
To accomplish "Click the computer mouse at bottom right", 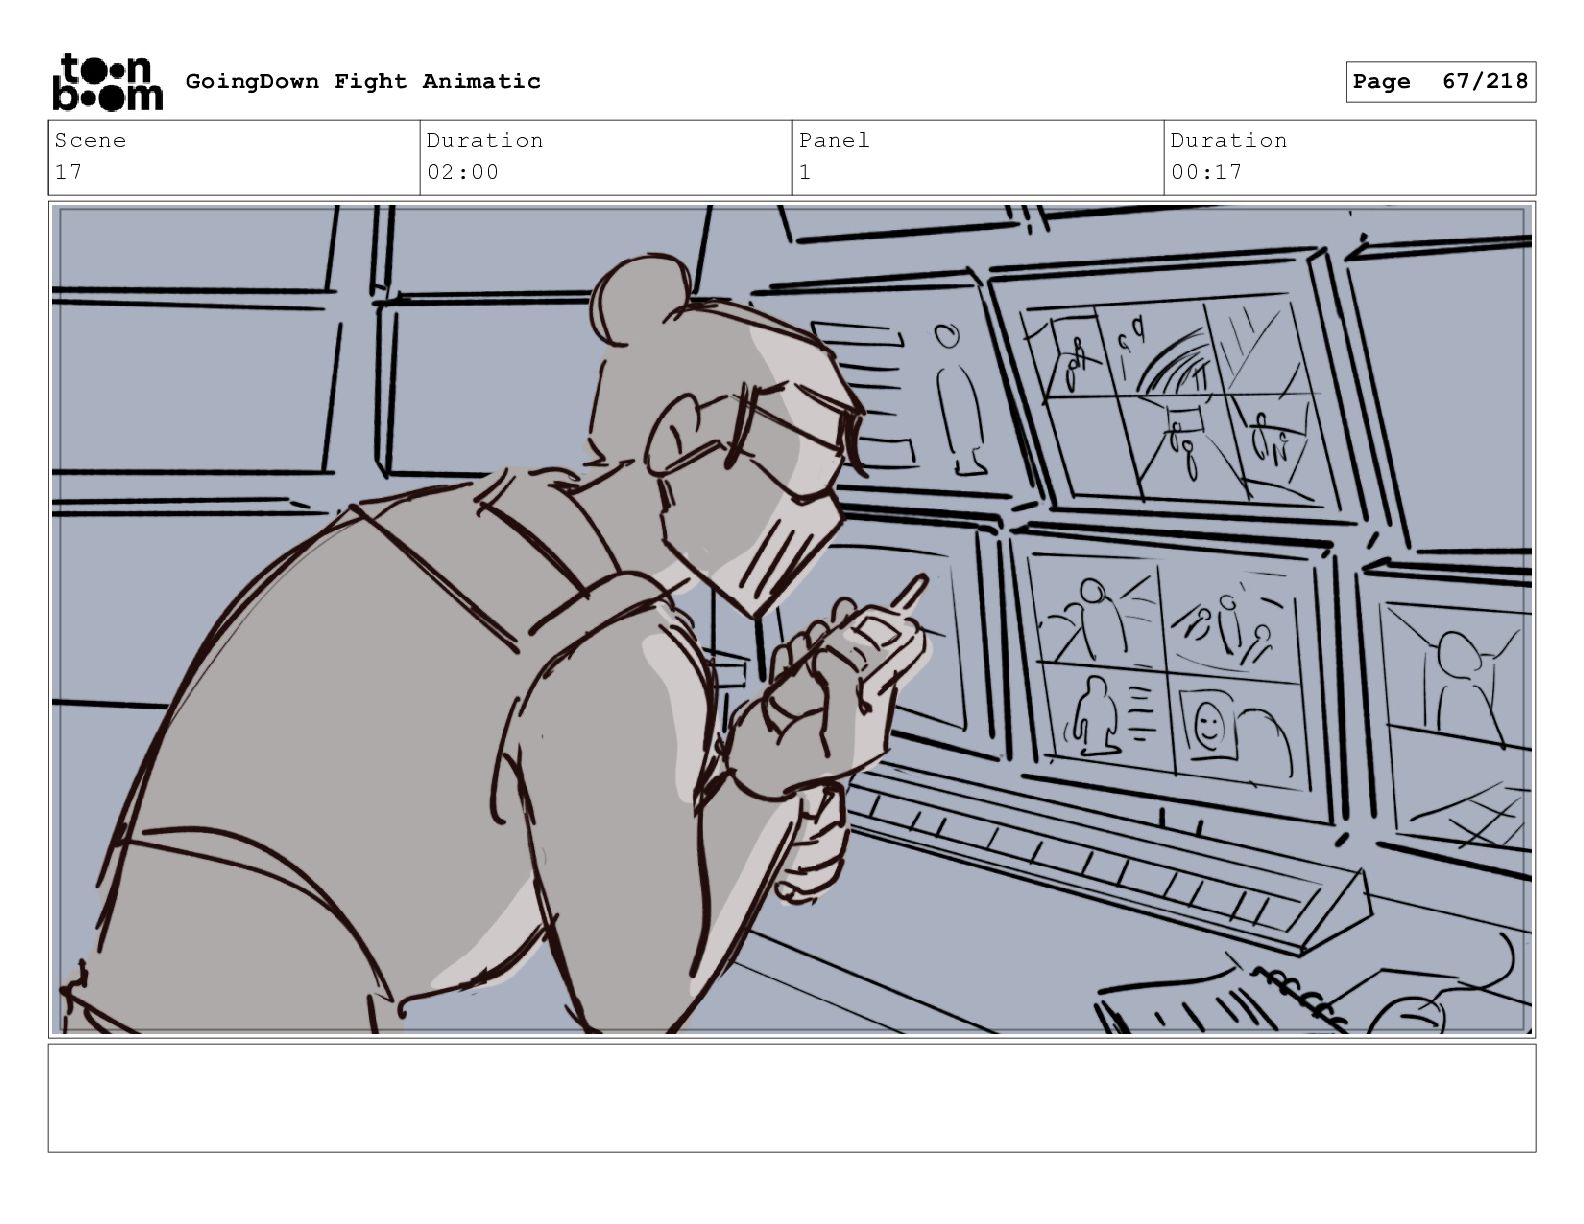I will [x=1410, y=1014].
